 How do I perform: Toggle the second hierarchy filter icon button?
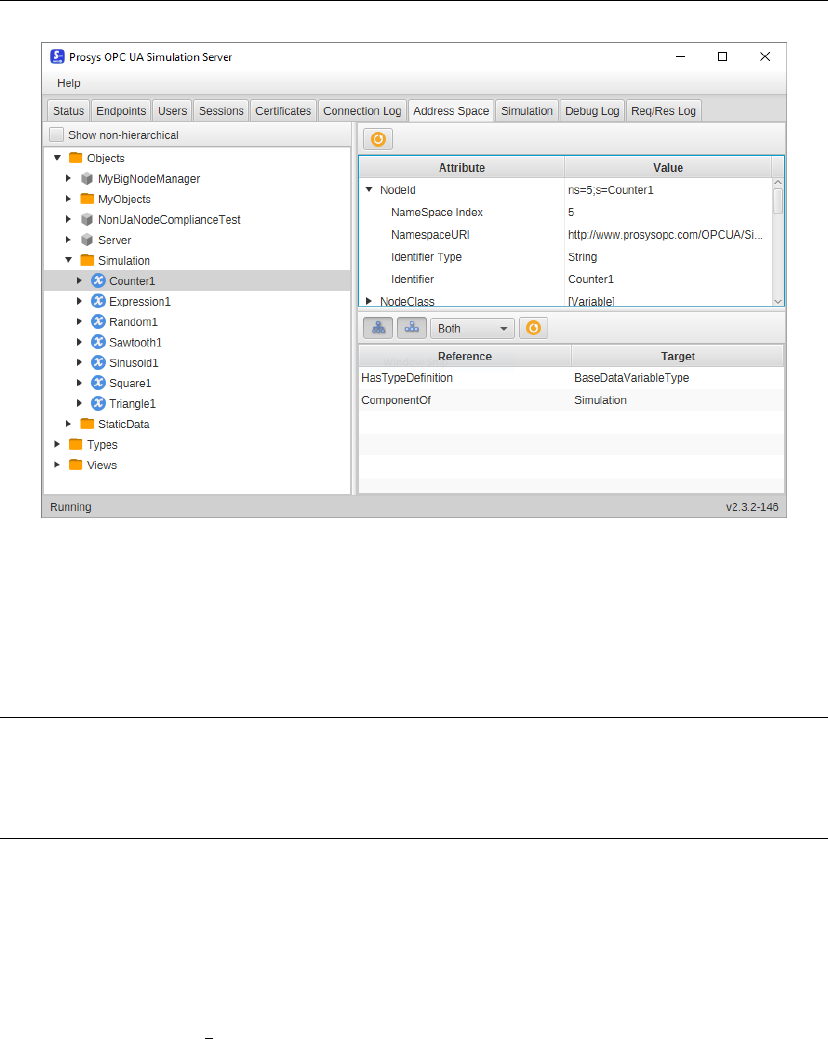pos(411,328)
